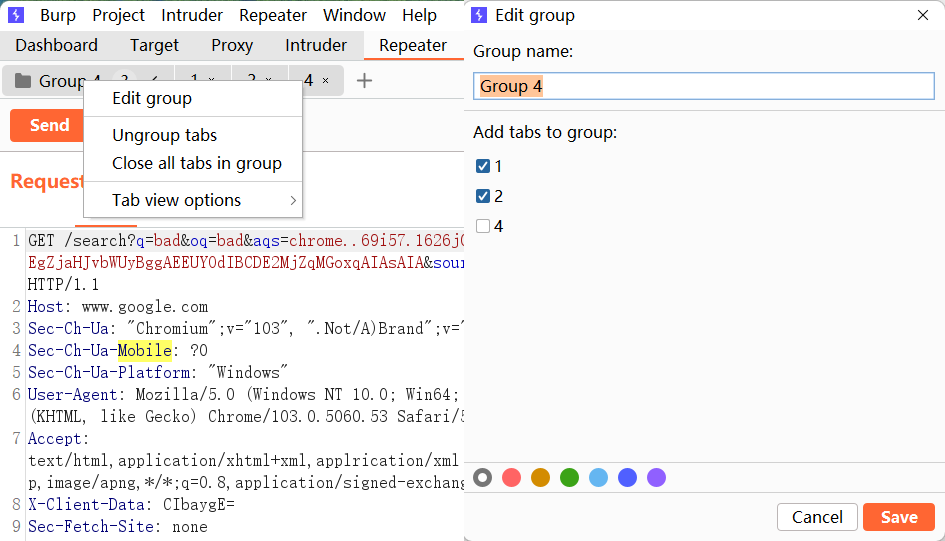Switch to the Target tab
The width and height of the screenshot is (945, 541).
coord(154,45)
